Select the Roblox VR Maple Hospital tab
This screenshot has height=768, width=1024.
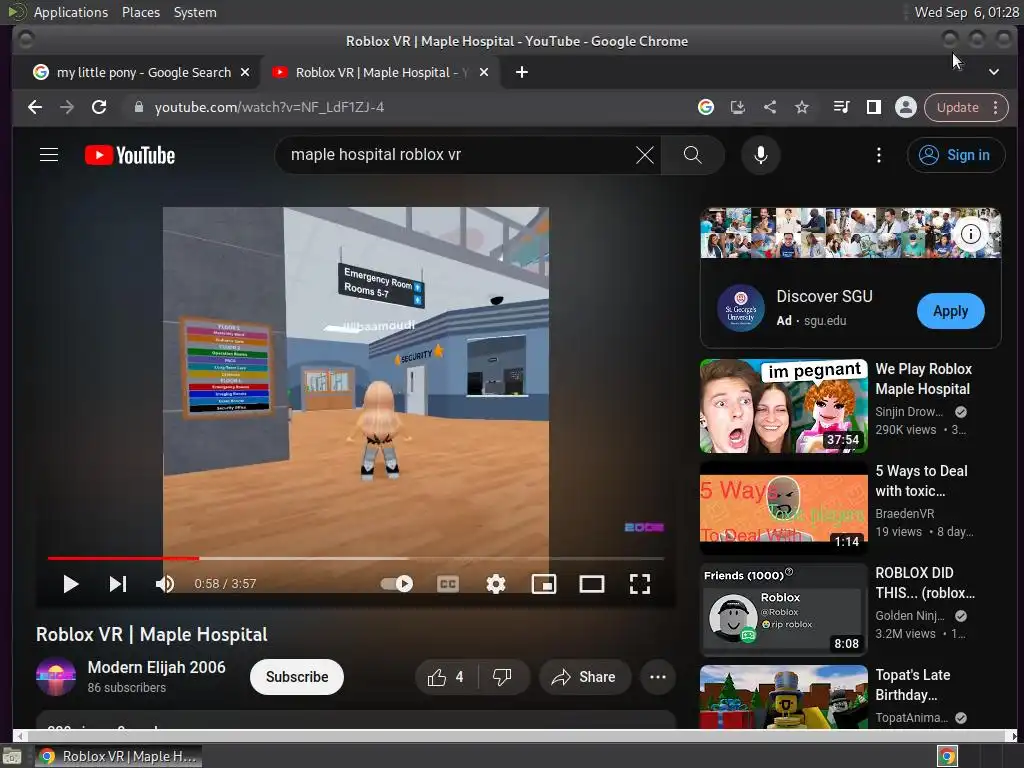pos(381,72)
